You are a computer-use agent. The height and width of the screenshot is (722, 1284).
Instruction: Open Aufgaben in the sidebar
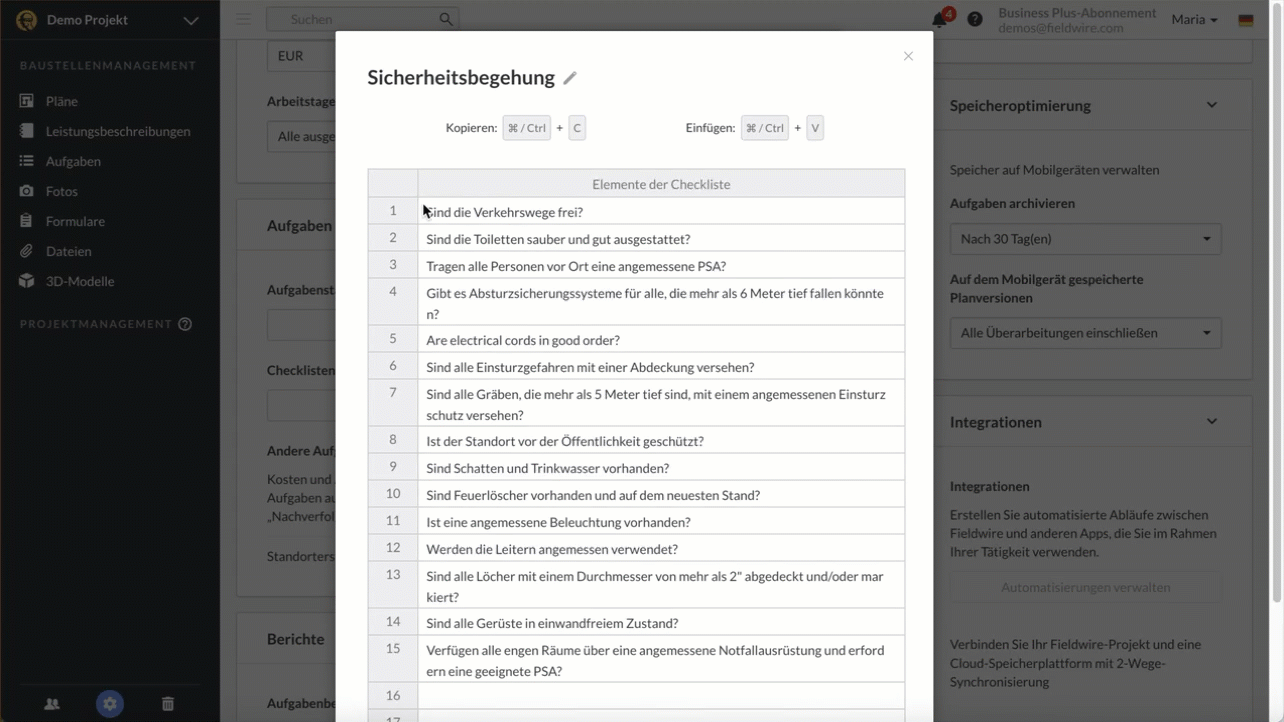coord(73,161)
